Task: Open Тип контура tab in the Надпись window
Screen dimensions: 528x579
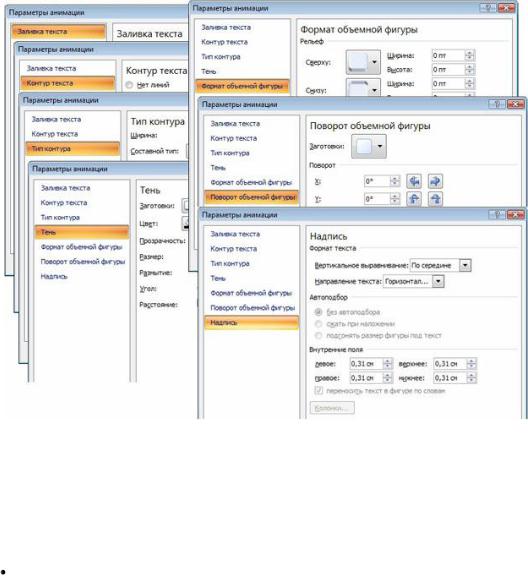Action: [x=230, y=263]
